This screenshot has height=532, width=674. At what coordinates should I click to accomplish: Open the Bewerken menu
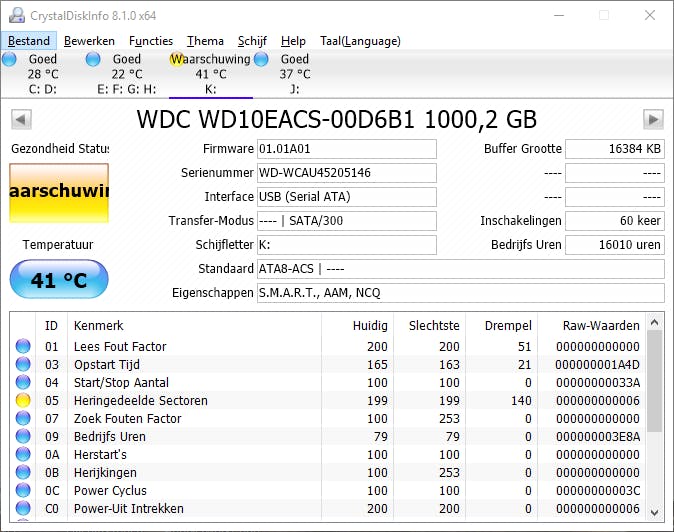coord(89,41)
